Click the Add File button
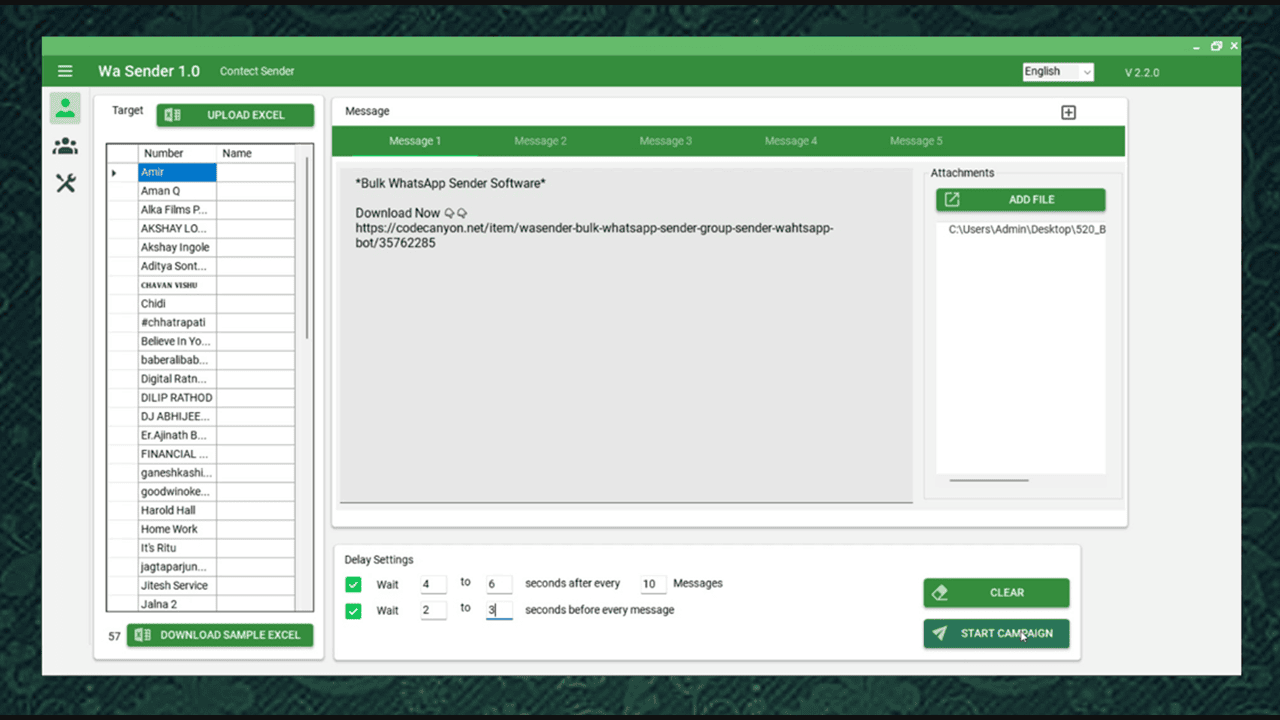 tap(1020, 200)
